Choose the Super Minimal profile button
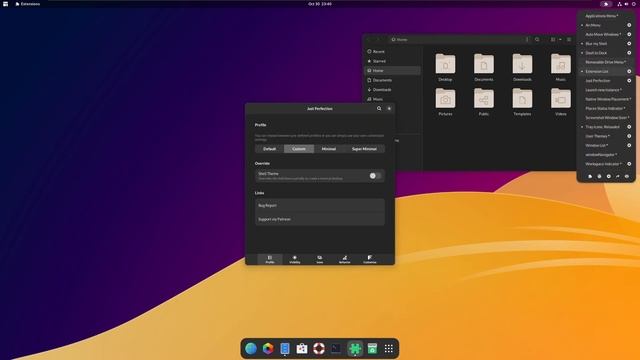The width and height of the screenshot is (640, 360). coord(364,149)
